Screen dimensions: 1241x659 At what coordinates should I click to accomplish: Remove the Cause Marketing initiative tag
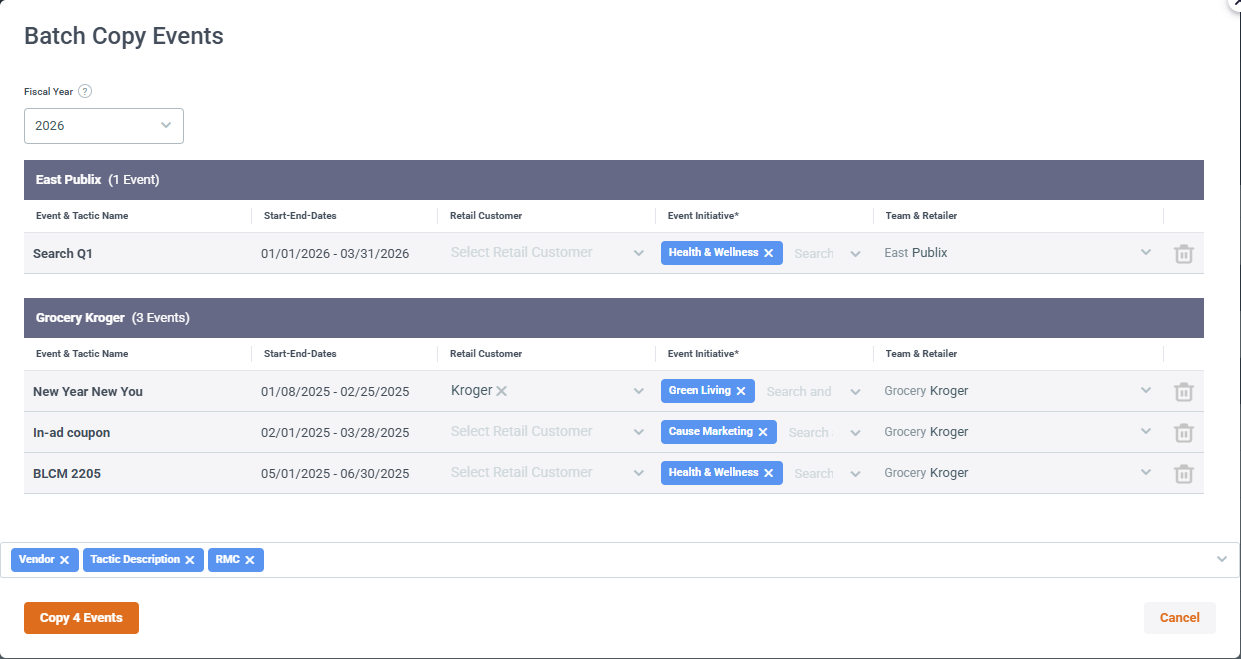(762, 432)
